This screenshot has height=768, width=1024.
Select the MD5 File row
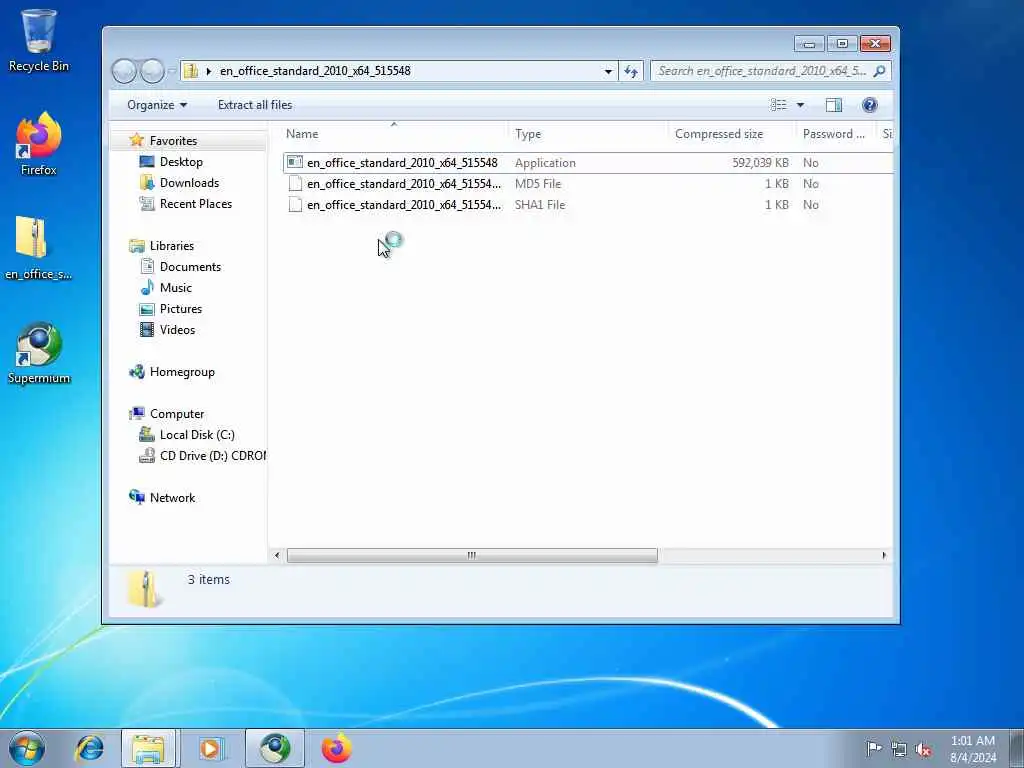coord(588,184)
